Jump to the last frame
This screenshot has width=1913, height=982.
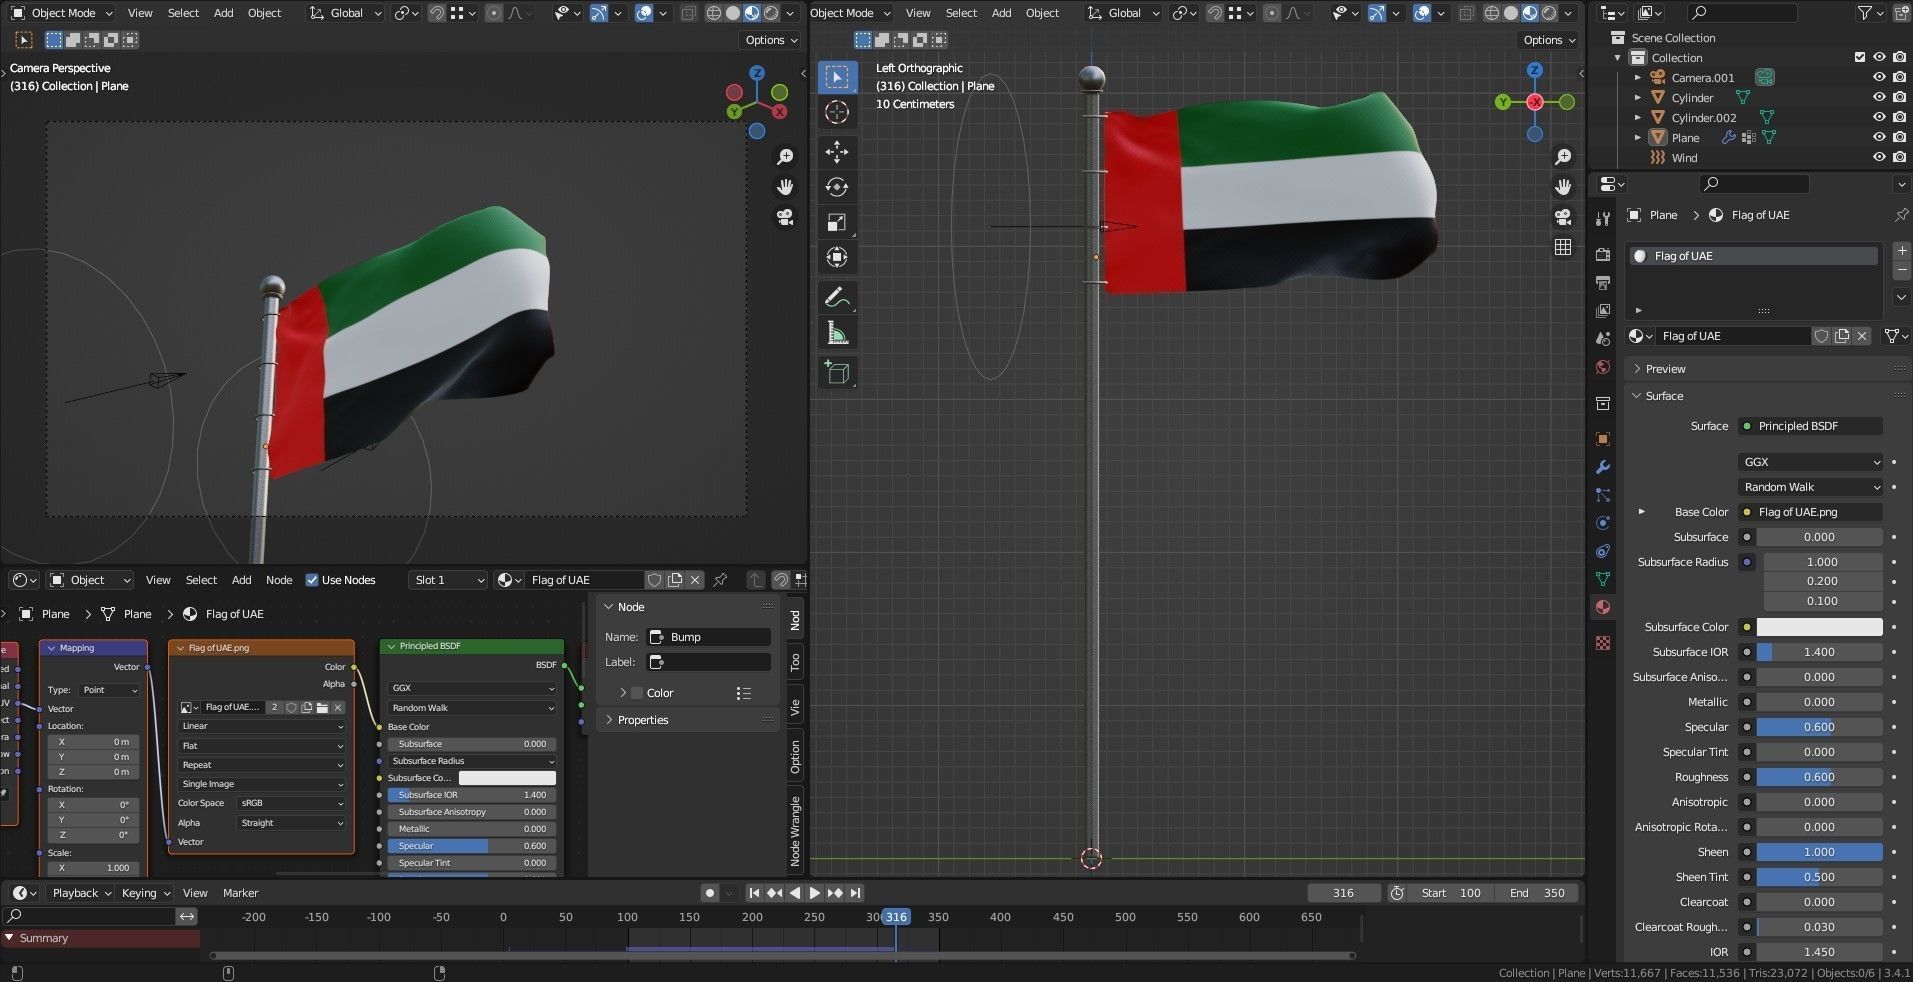[855, 893]
